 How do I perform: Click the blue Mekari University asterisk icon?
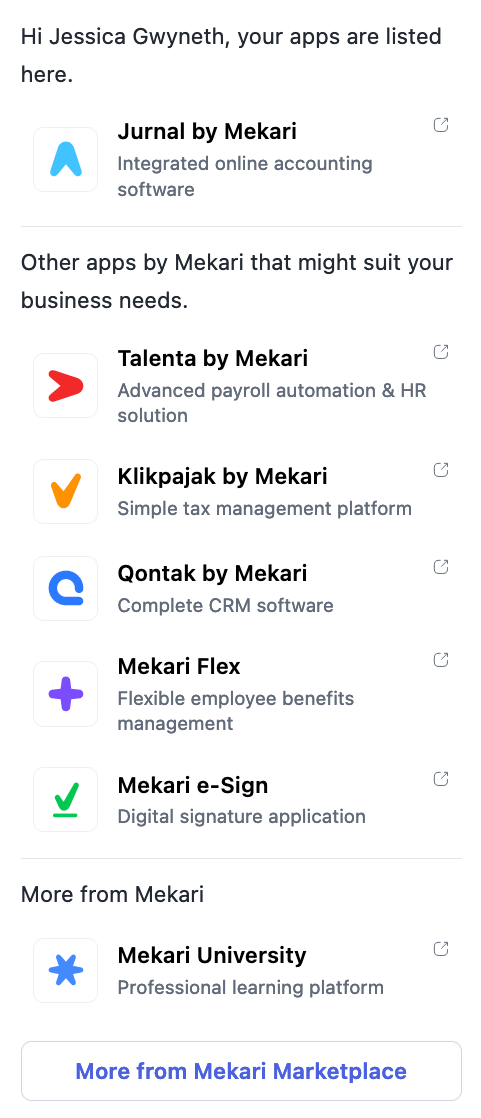coord(66,970)
